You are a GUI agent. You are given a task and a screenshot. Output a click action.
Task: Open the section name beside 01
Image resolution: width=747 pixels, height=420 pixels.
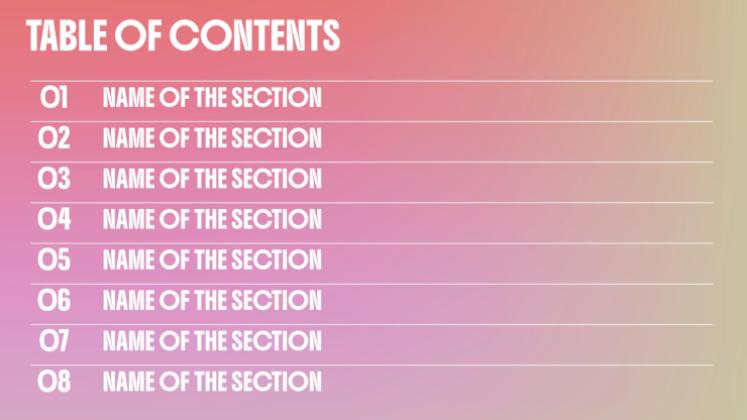coord(212,98)
